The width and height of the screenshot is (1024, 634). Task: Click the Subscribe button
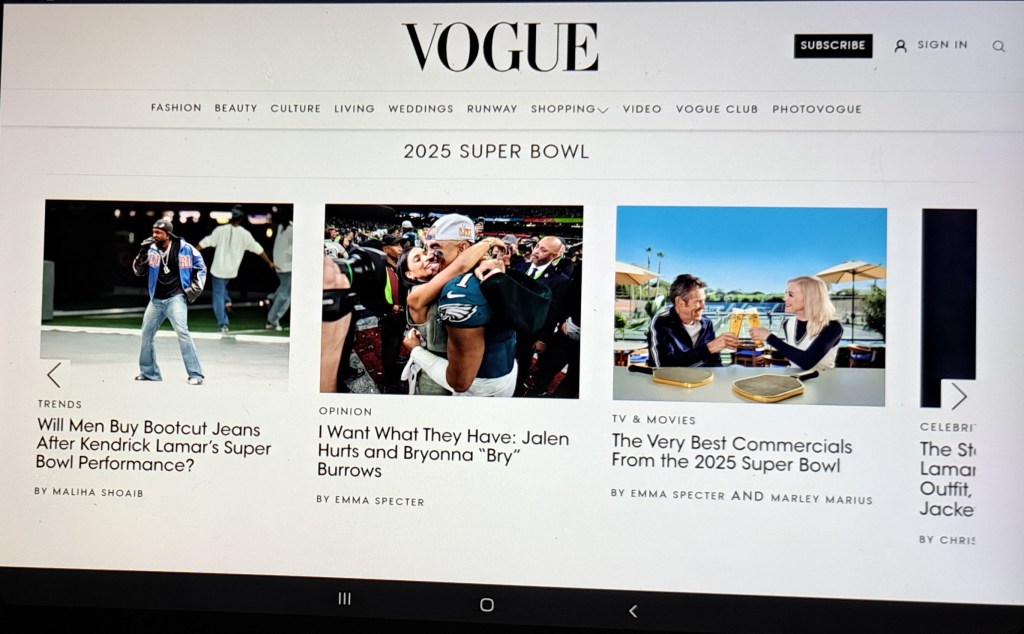(833, 45)
